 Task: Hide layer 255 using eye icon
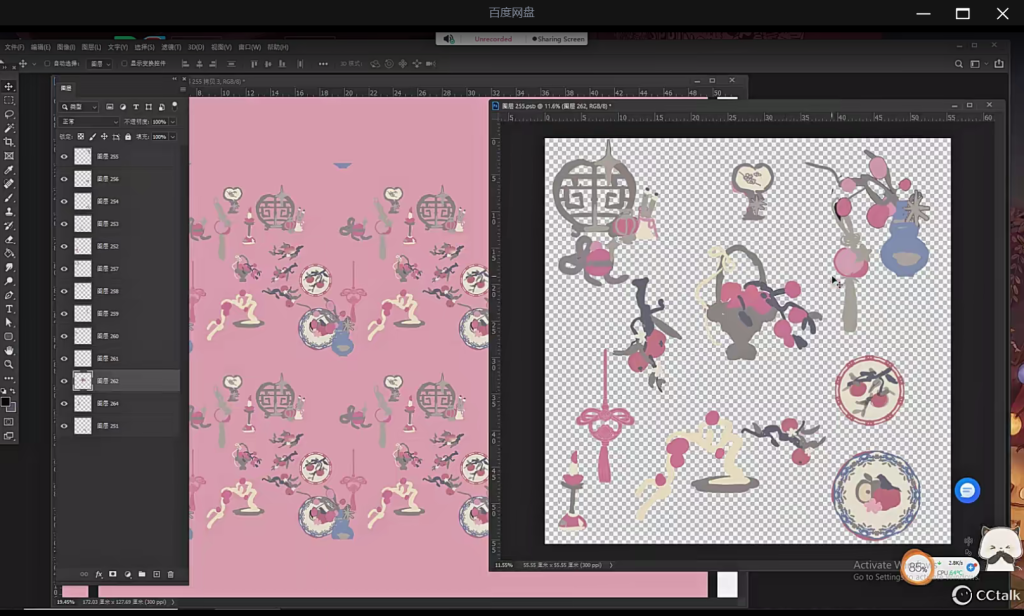(64, 157)
